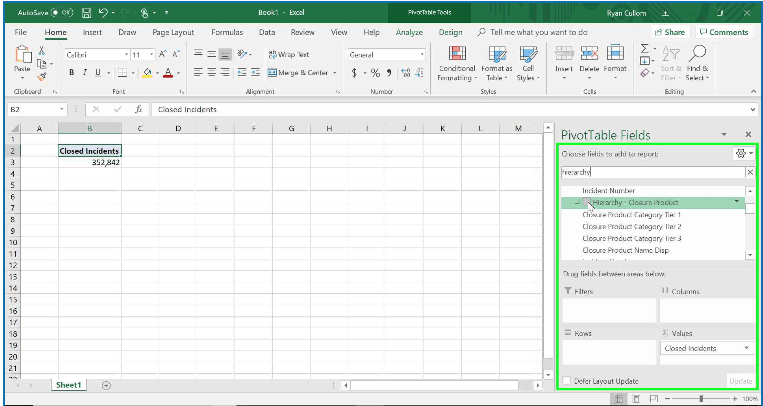Switch to the Insert tab

tap(92, 32)
